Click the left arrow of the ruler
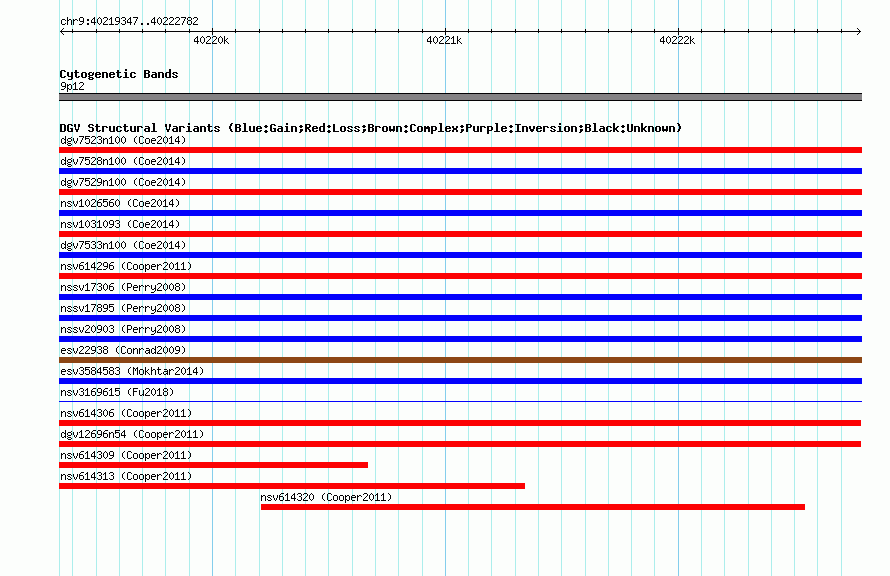 (62, 31)
